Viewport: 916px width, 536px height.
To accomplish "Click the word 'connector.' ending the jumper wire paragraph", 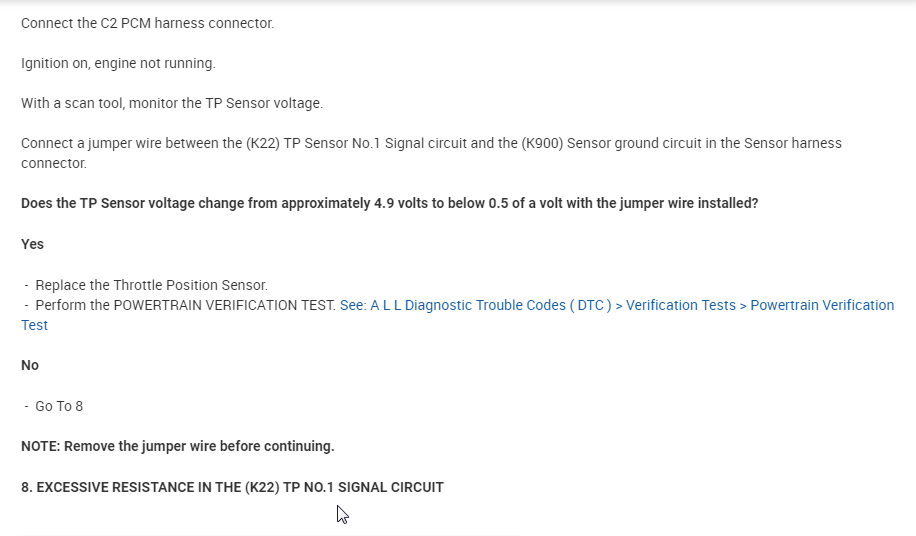I will click(x=54, y=163).
